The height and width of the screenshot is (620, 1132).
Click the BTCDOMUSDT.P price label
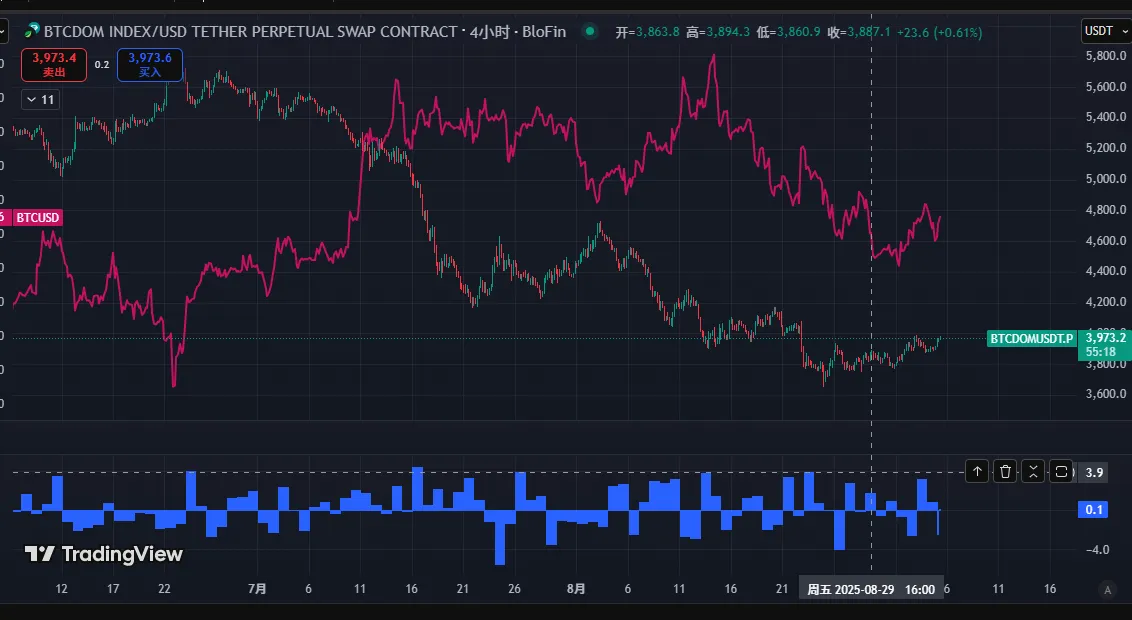(x=1030, y=339)
